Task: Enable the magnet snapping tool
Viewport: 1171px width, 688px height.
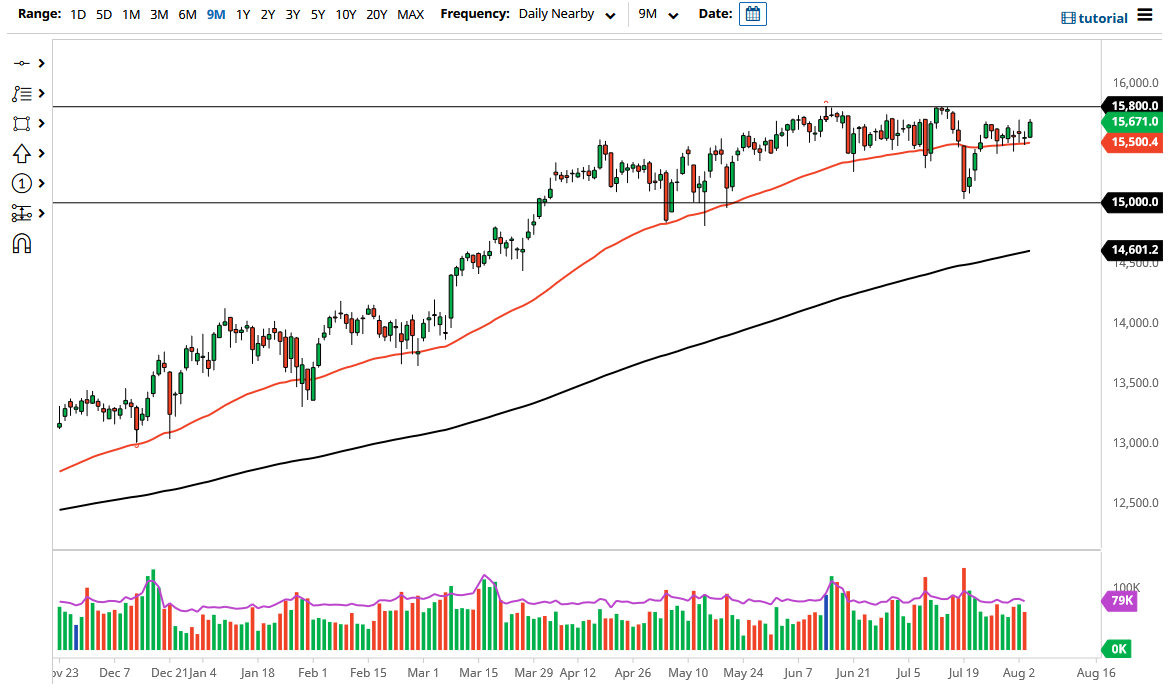Action: click(22, 243)
